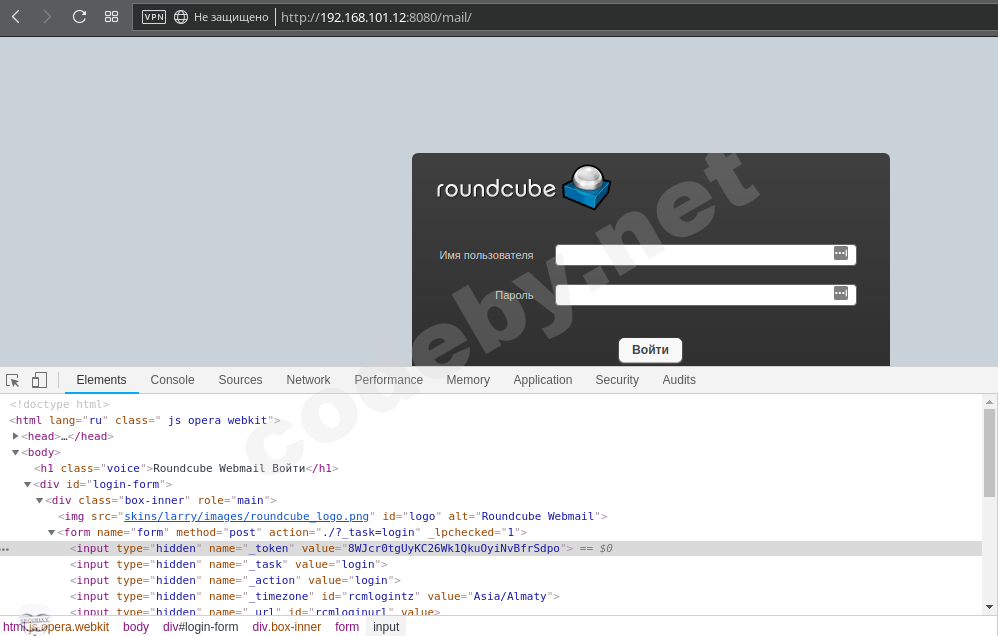Click the Elements panel scroll down arrow
This screenshot has width=998, height=636.
989,607
